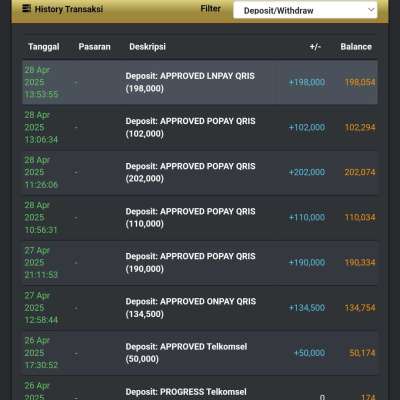Click the Balance column header
Viewport: 400px width, 400px height.
(356, 47)
